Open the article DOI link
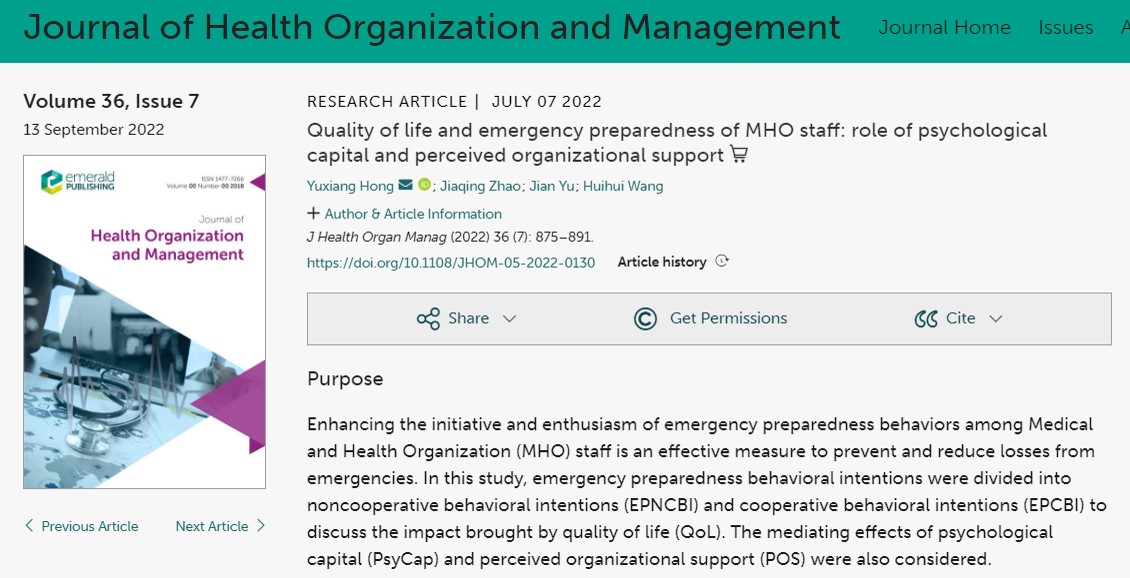Image resolution: width=1130 pixels, height=578 pixels. click(x=451, y=263)
